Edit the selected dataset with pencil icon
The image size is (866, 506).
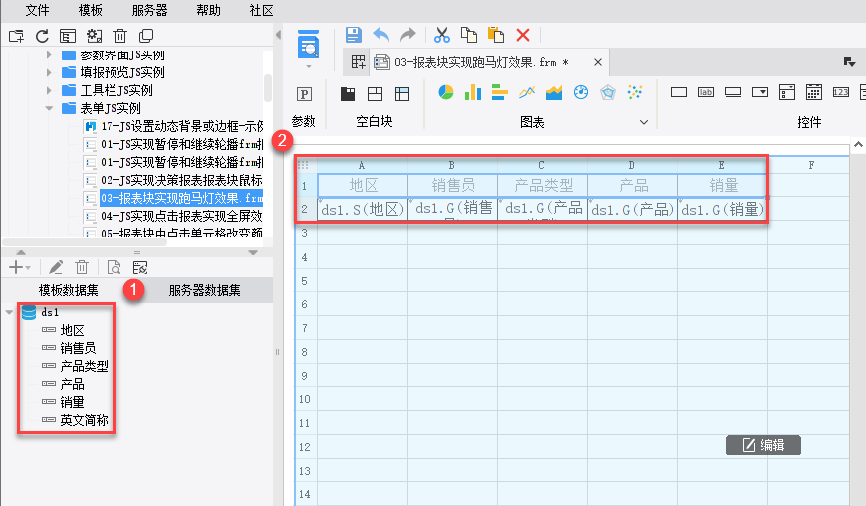[x=56, y=267]
